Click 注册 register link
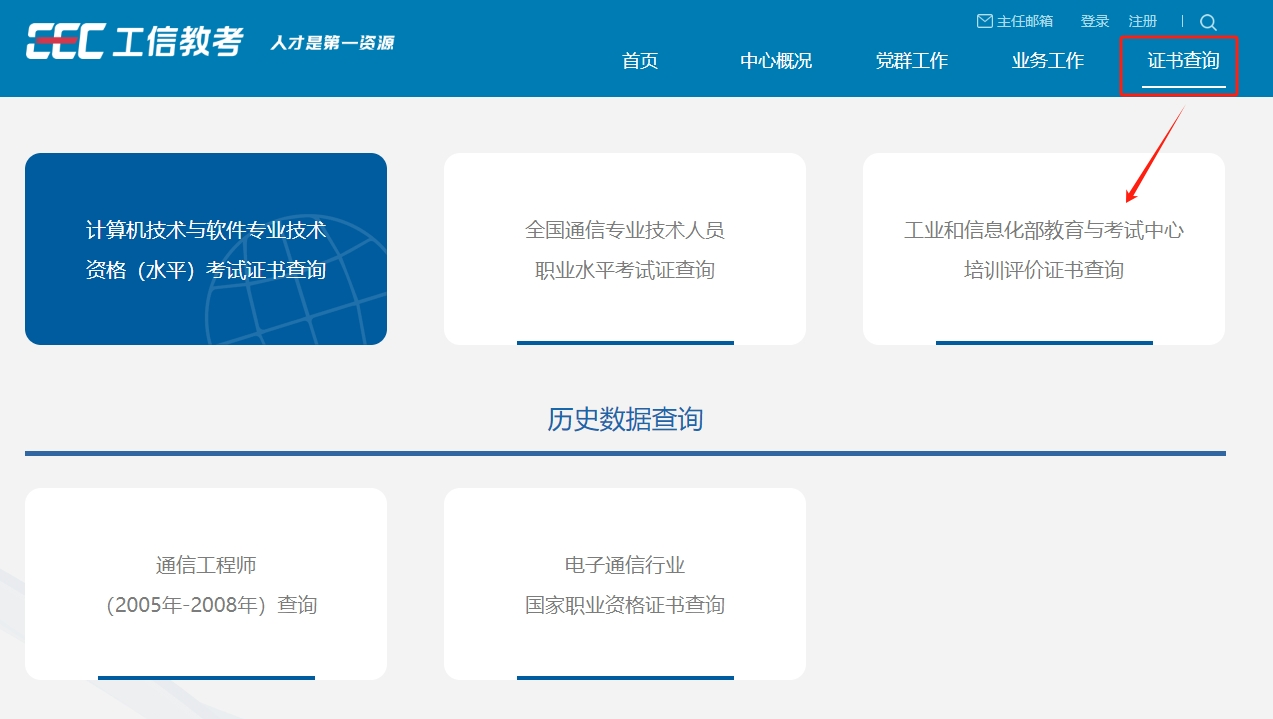Screen dimensions: 1273x719 [x=1143, y=21]
